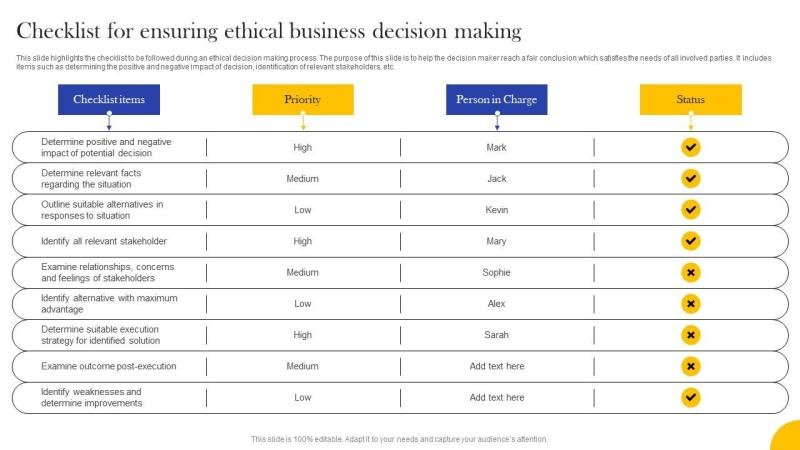Screen dimensions: 800x450
Task: Click the checkmark status icon in Mark's row
Action: pos(690,147)
